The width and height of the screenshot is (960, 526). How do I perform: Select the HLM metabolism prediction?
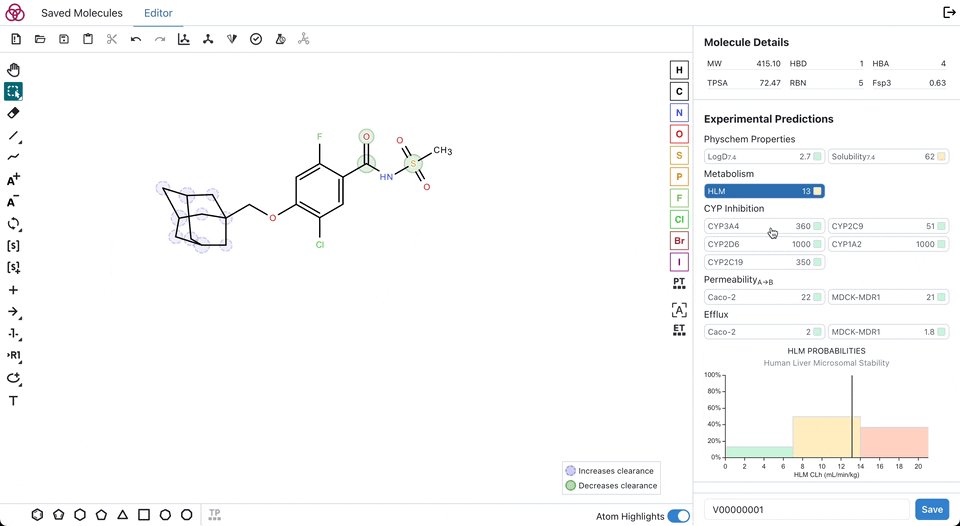click(764, 191)
